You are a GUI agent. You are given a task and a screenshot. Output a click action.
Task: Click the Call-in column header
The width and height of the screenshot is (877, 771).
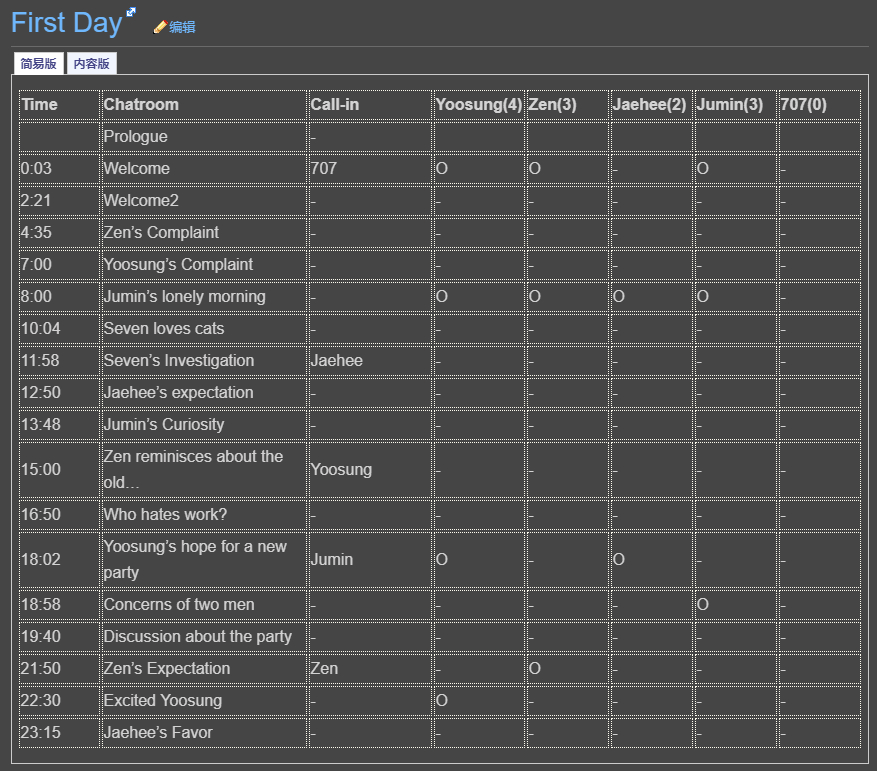pos(370,105)
